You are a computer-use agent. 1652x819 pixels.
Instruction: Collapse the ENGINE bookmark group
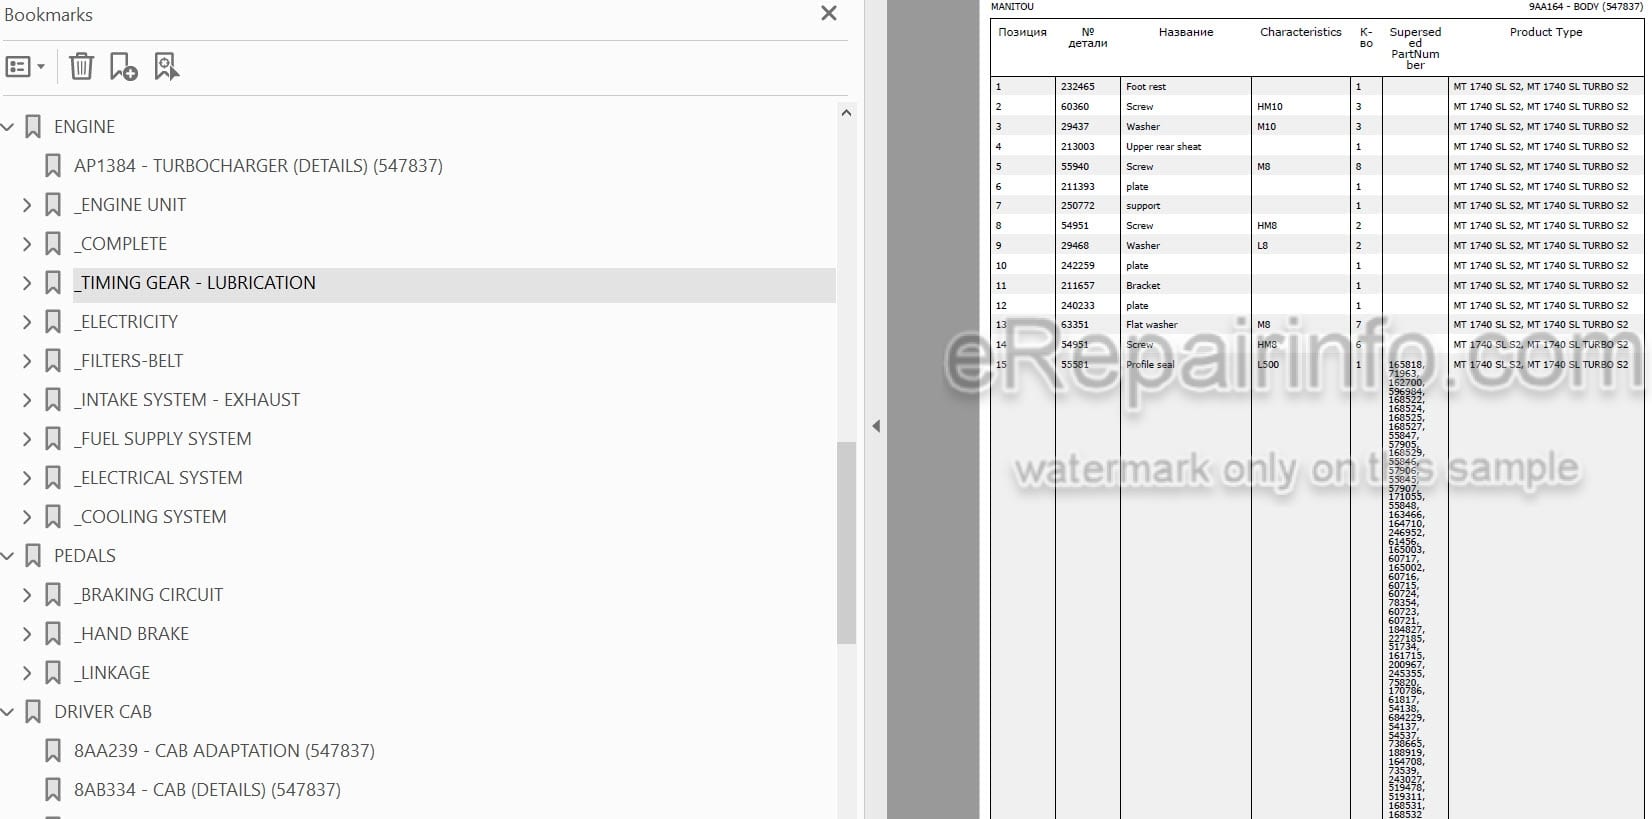[x=8, y=127]
